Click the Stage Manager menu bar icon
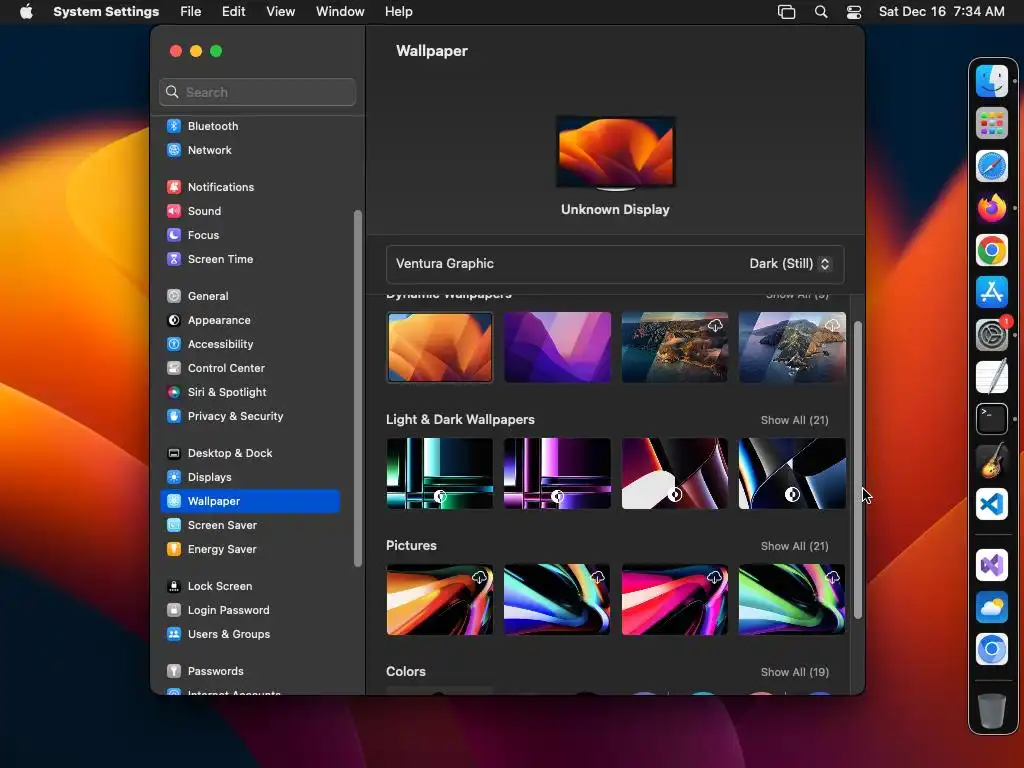Viewport: 1024px width, 768px height. 786,12
